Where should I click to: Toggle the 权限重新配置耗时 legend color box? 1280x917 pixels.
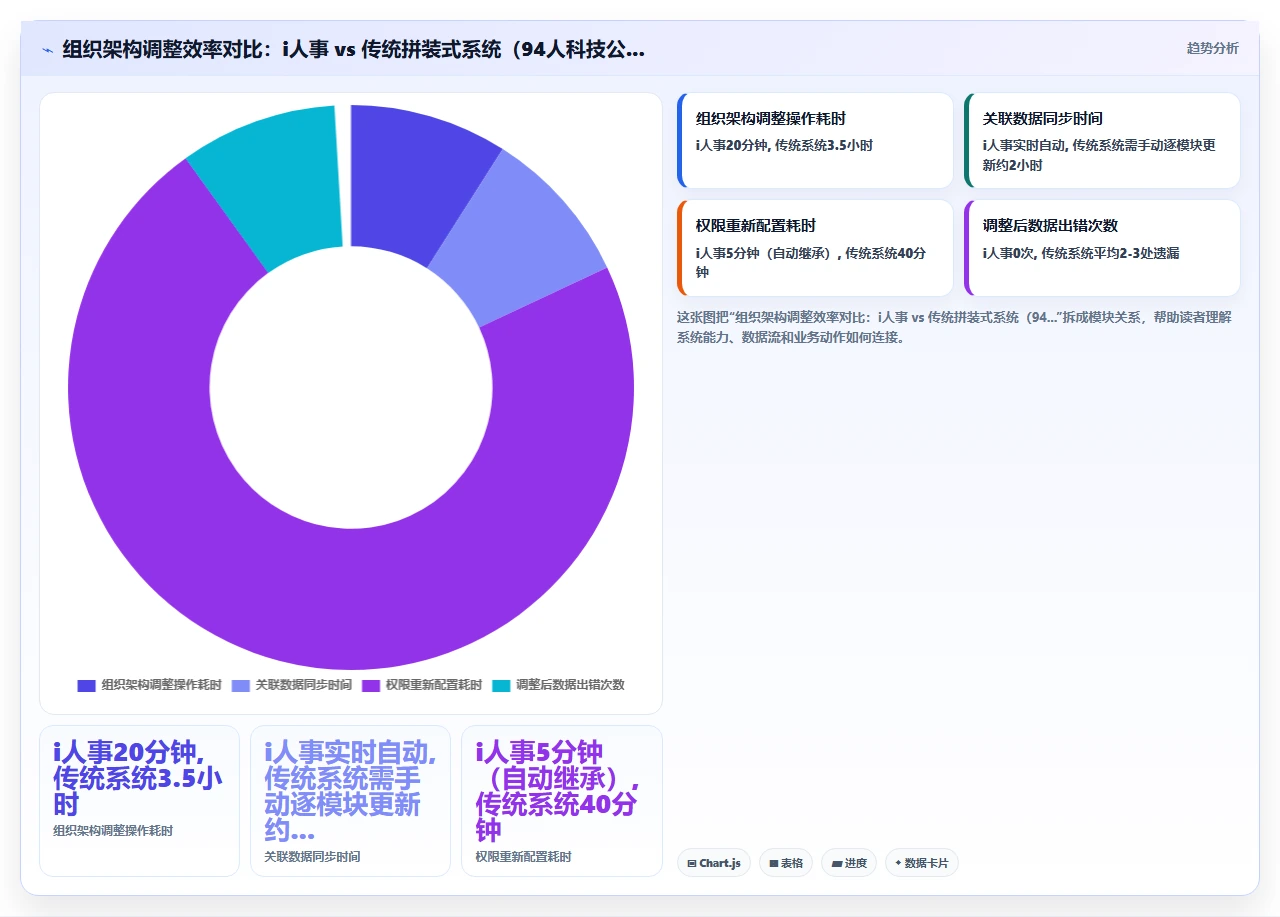tap(371, 685)
